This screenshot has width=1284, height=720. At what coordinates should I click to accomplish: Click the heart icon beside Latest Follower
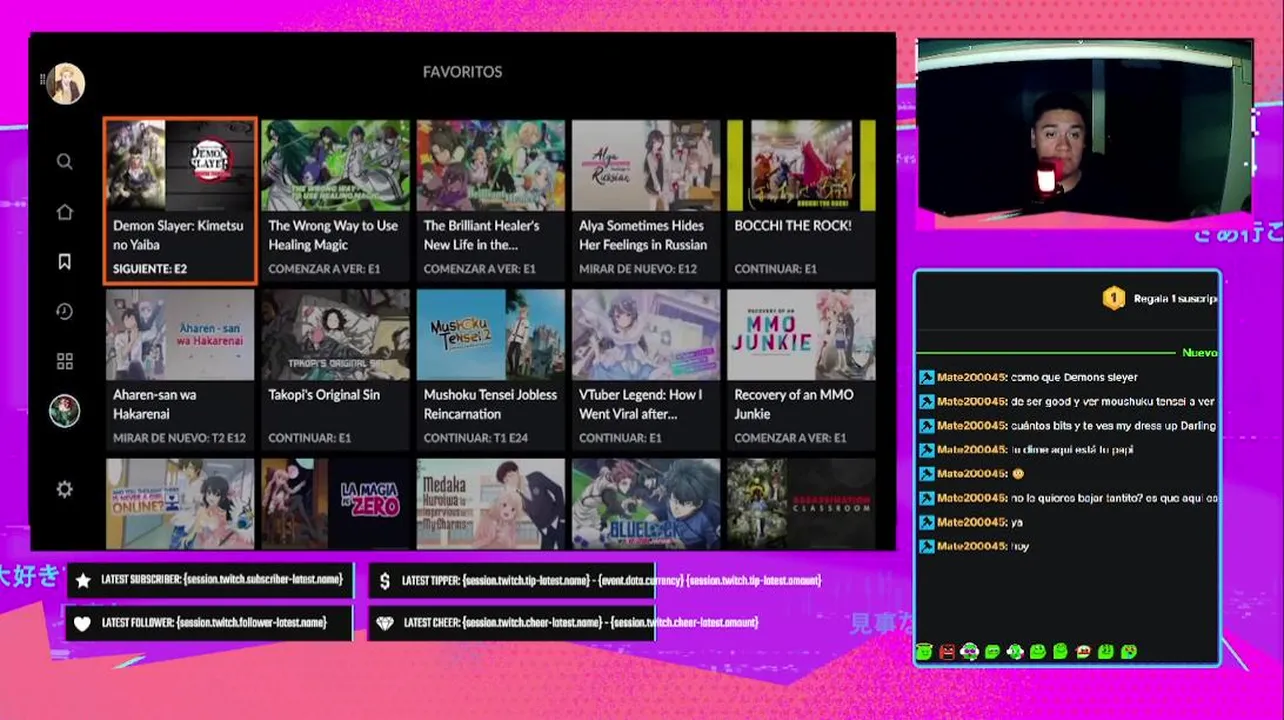click(83, 623)
